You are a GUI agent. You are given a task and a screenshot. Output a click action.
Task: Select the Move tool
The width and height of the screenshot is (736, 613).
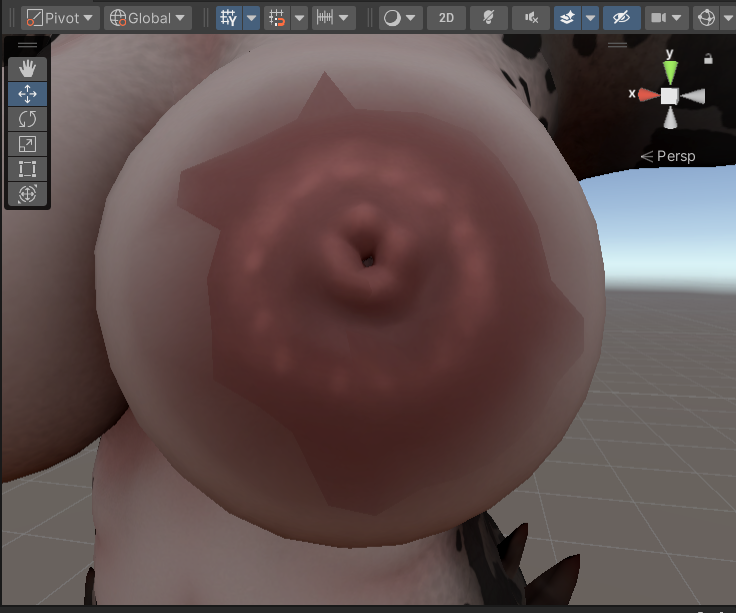tap(27, 94)
